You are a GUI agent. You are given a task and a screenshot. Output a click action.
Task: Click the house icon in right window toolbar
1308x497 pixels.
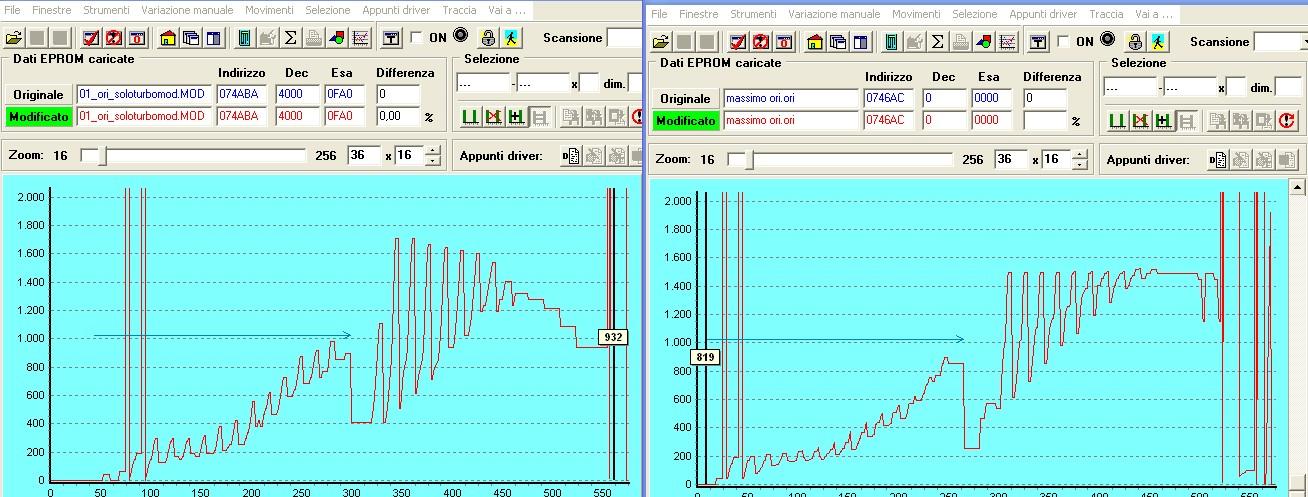(815, 42)
